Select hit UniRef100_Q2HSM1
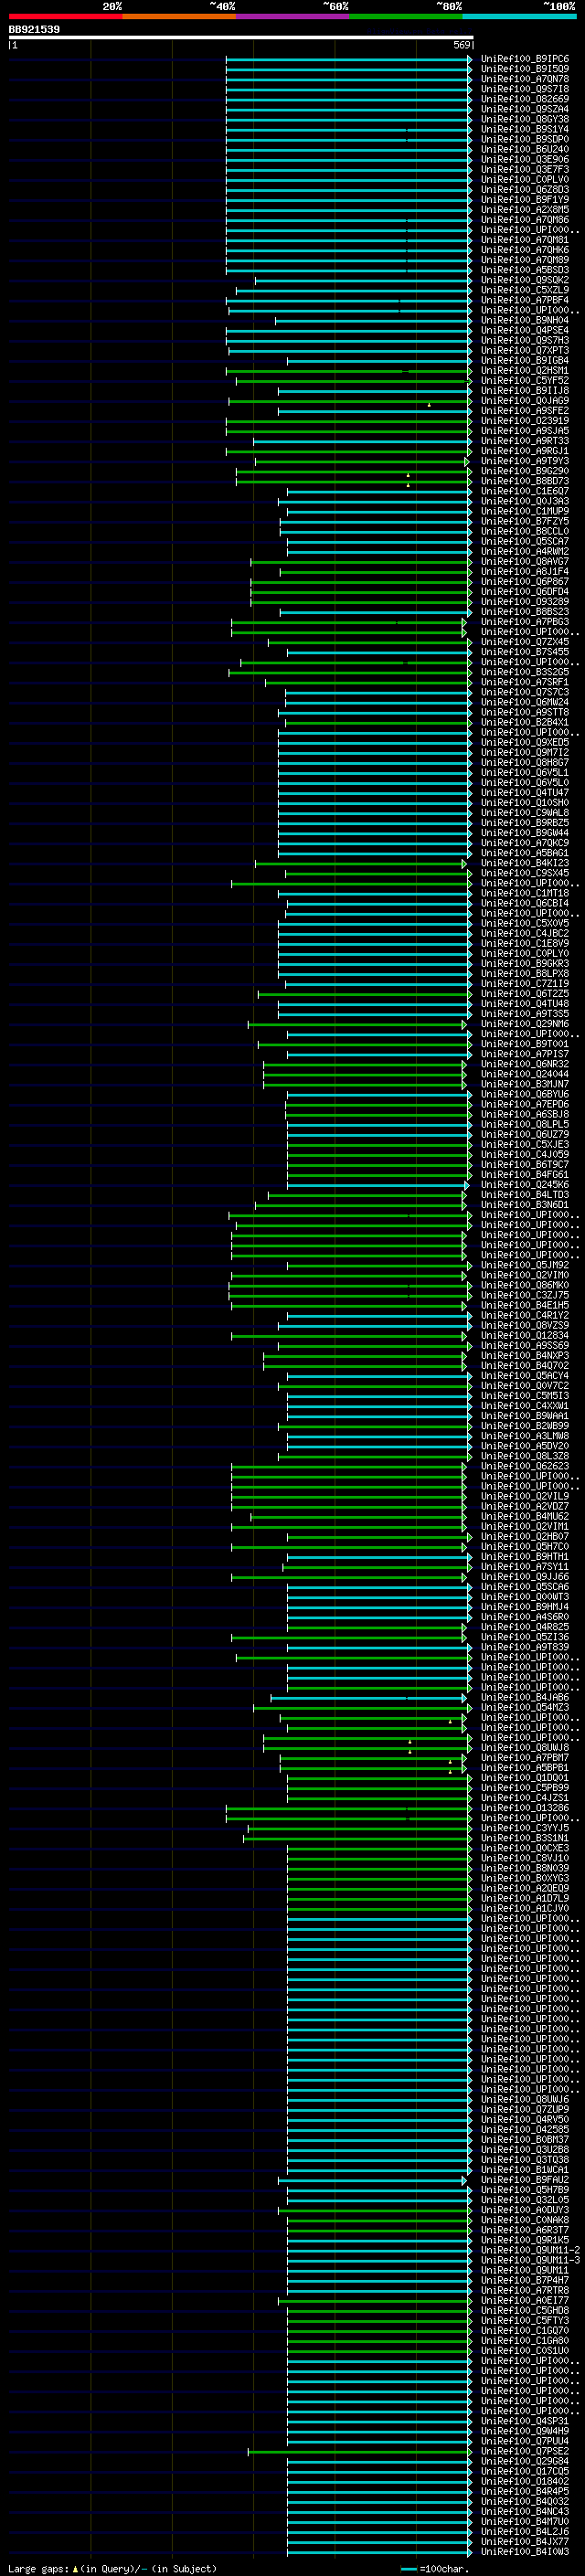The width and height of the screenshot is (585, 2576). tap(524, 370)
